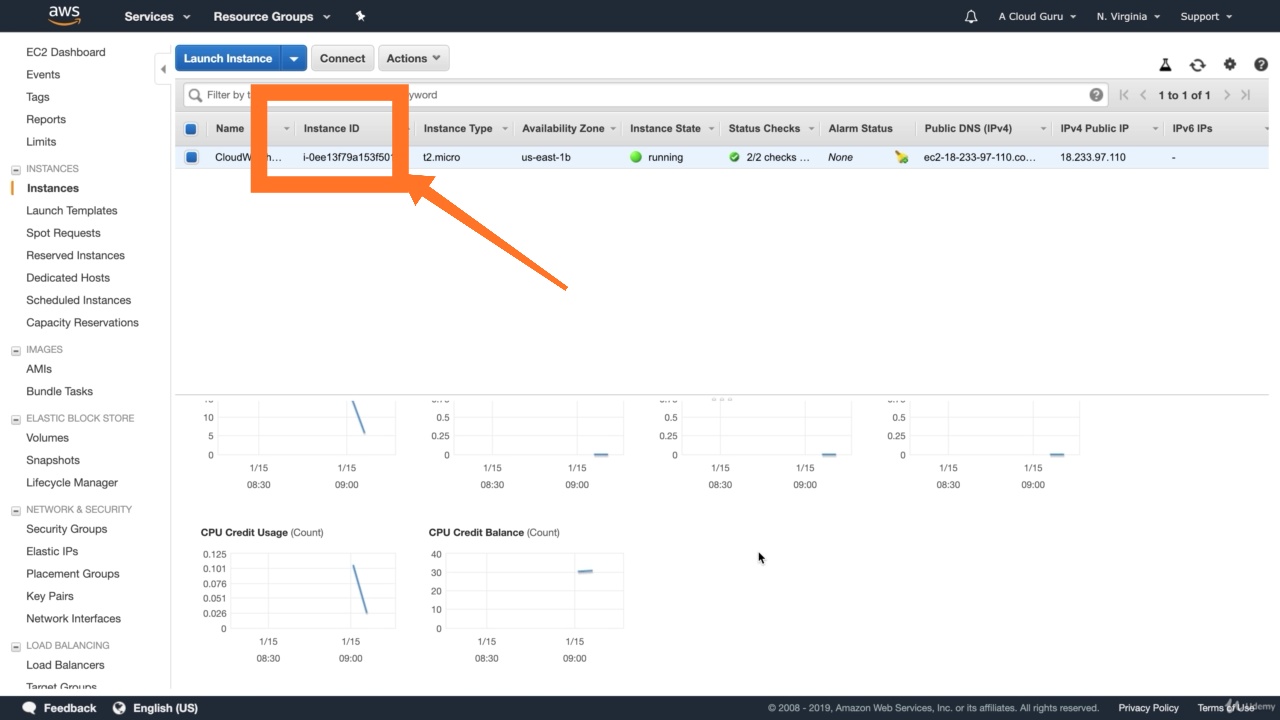1280x720 pixels.
Task: Collapse the left sidebar with the arrow control
Action: tap(163, 68)
